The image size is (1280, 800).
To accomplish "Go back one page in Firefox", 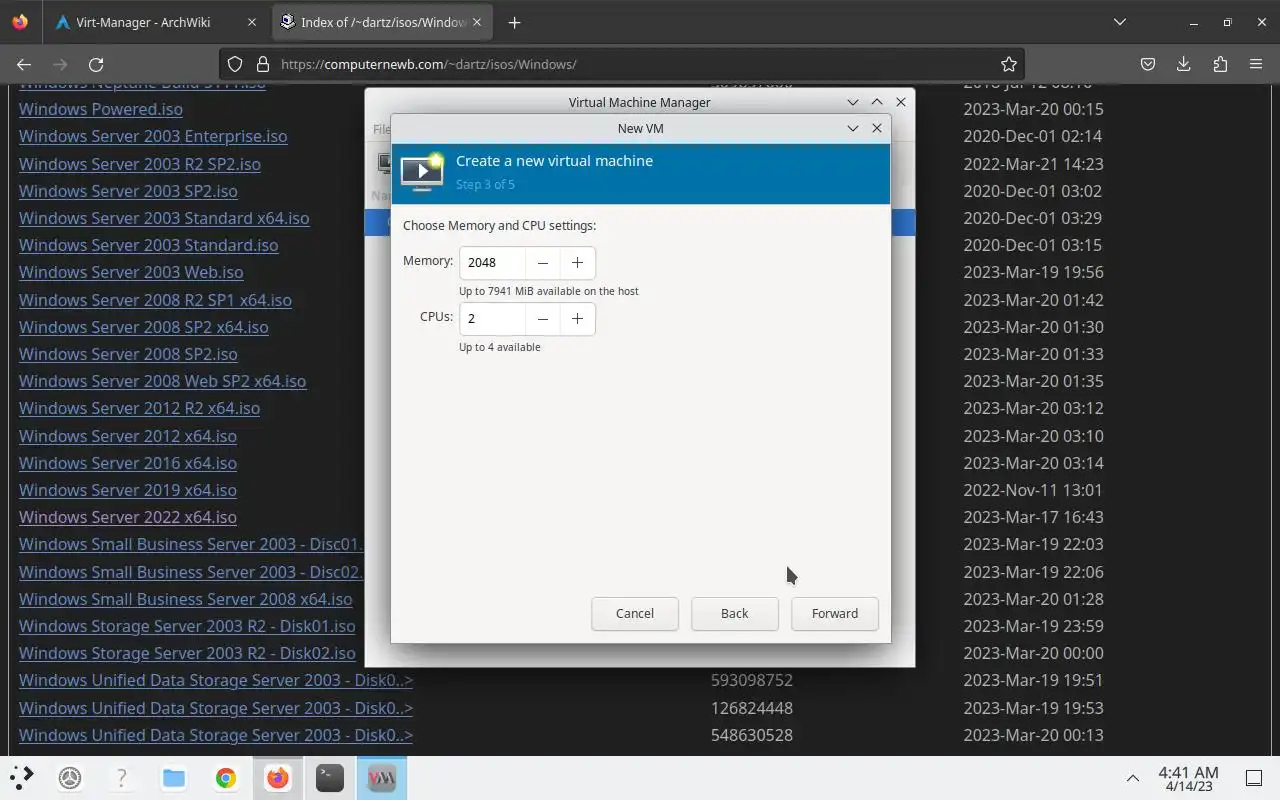I will pyautogui.click(x=24, y=64).
